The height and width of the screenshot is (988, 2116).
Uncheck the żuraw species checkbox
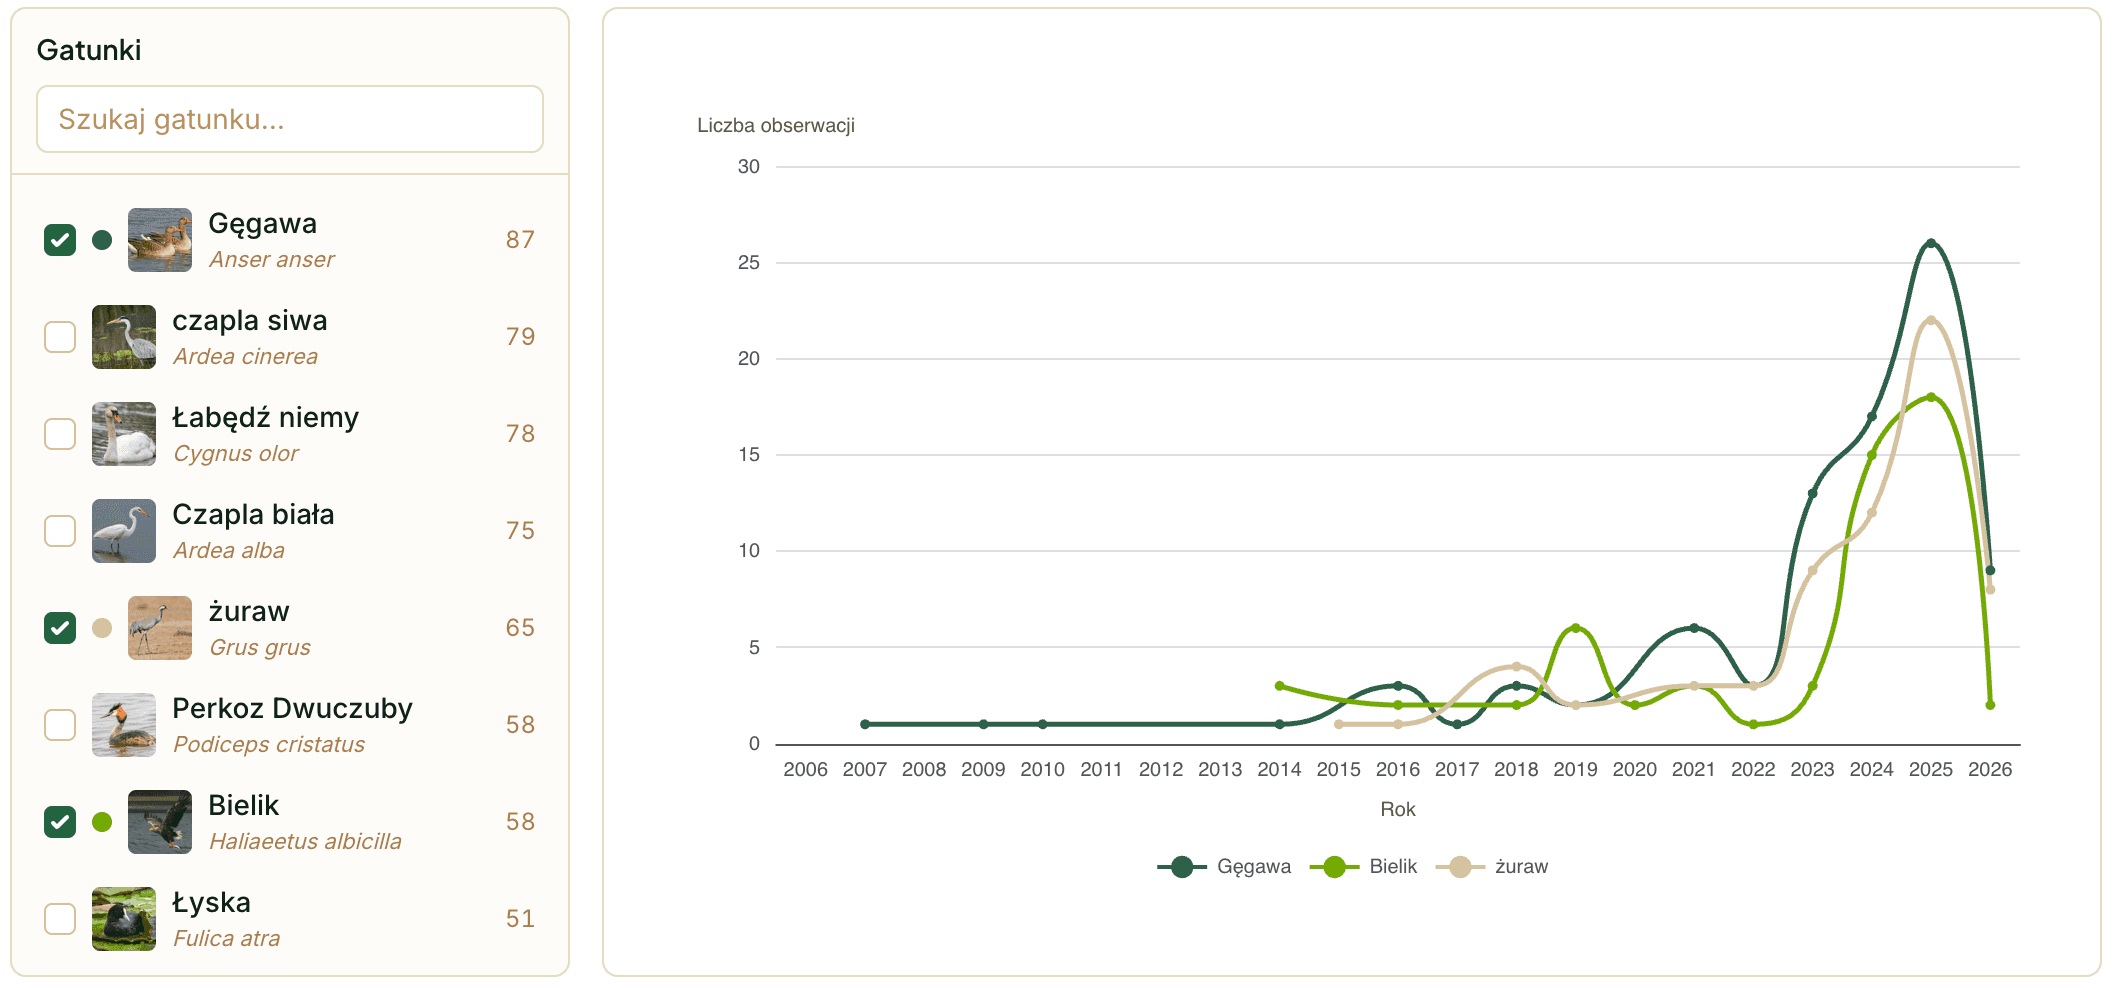click(x=60, y=628)
